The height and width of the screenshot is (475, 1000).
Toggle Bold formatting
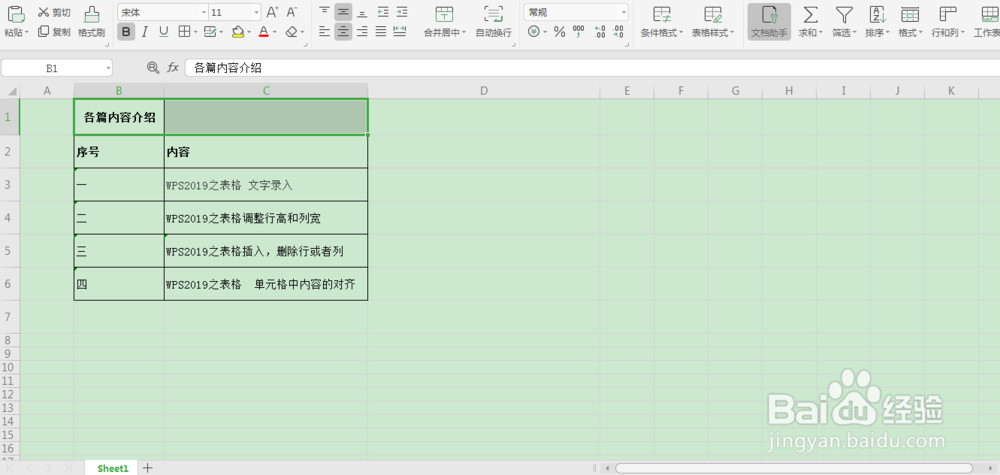point(126,32)
